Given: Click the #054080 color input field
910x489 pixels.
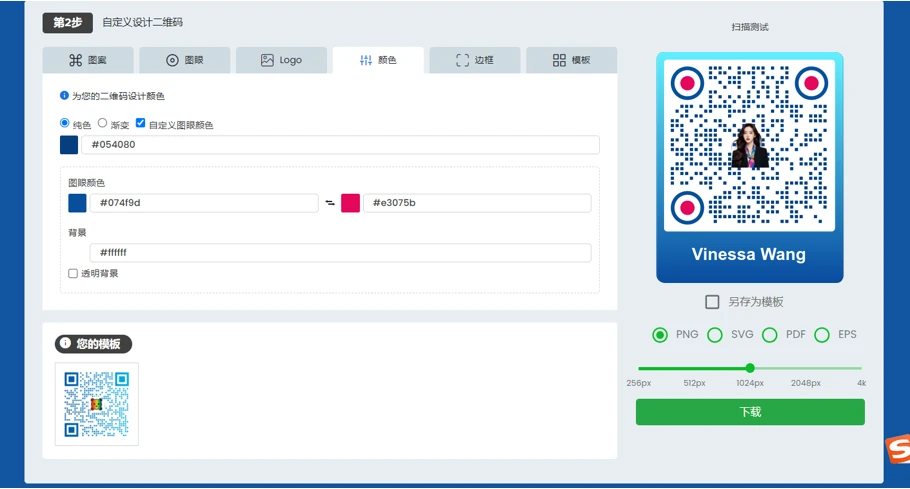Looking at the screenshot, I should pos(340,144).
